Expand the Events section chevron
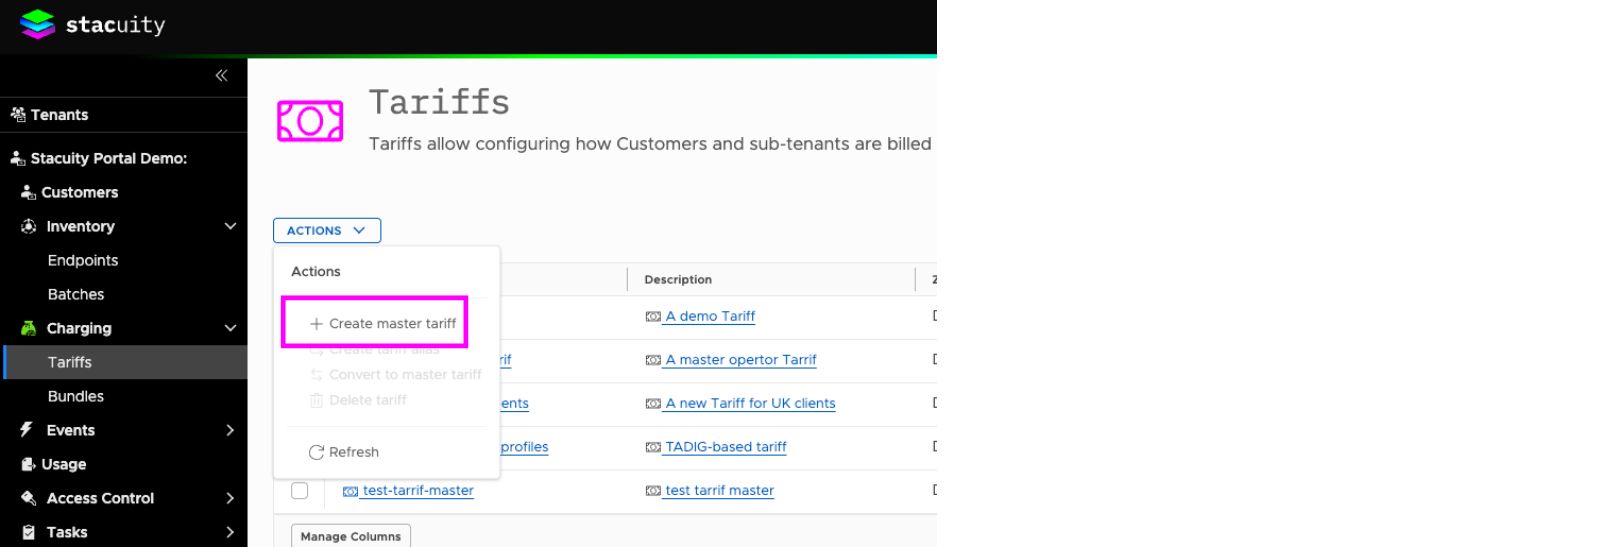 230,430
